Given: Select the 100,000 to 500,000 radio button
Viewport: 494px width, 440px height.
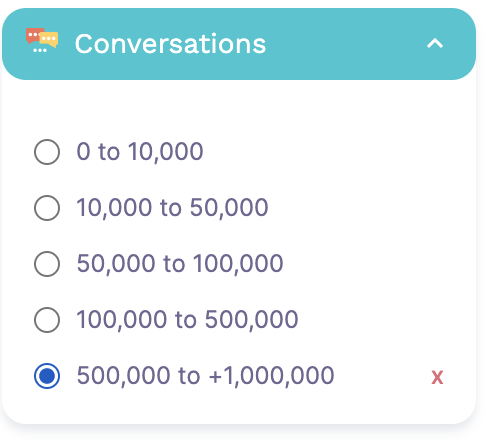Looking at the screenshot, I should click(x=47, y=320).
